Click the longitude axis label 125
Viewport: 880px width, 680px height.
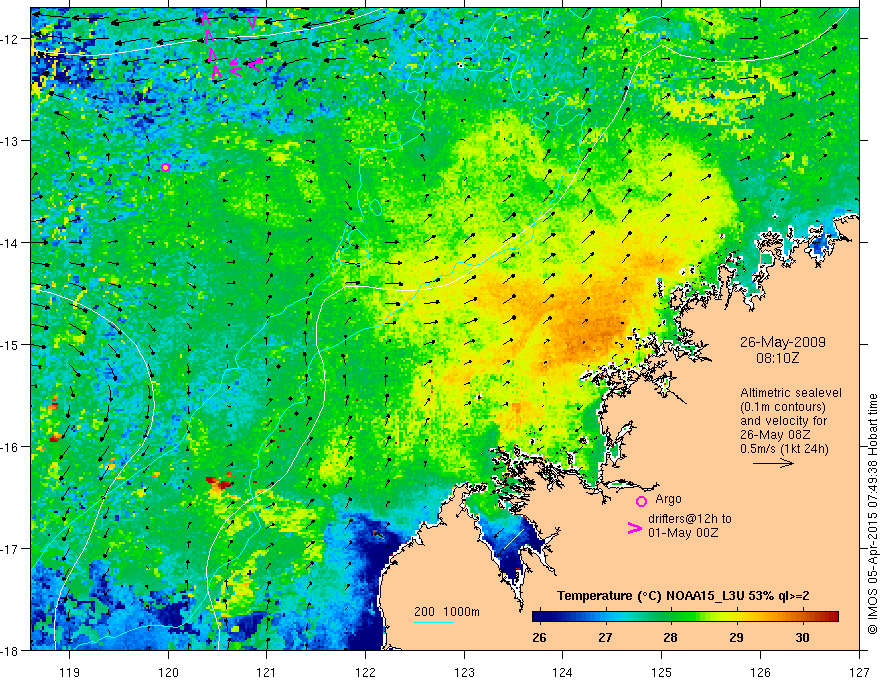662,672
